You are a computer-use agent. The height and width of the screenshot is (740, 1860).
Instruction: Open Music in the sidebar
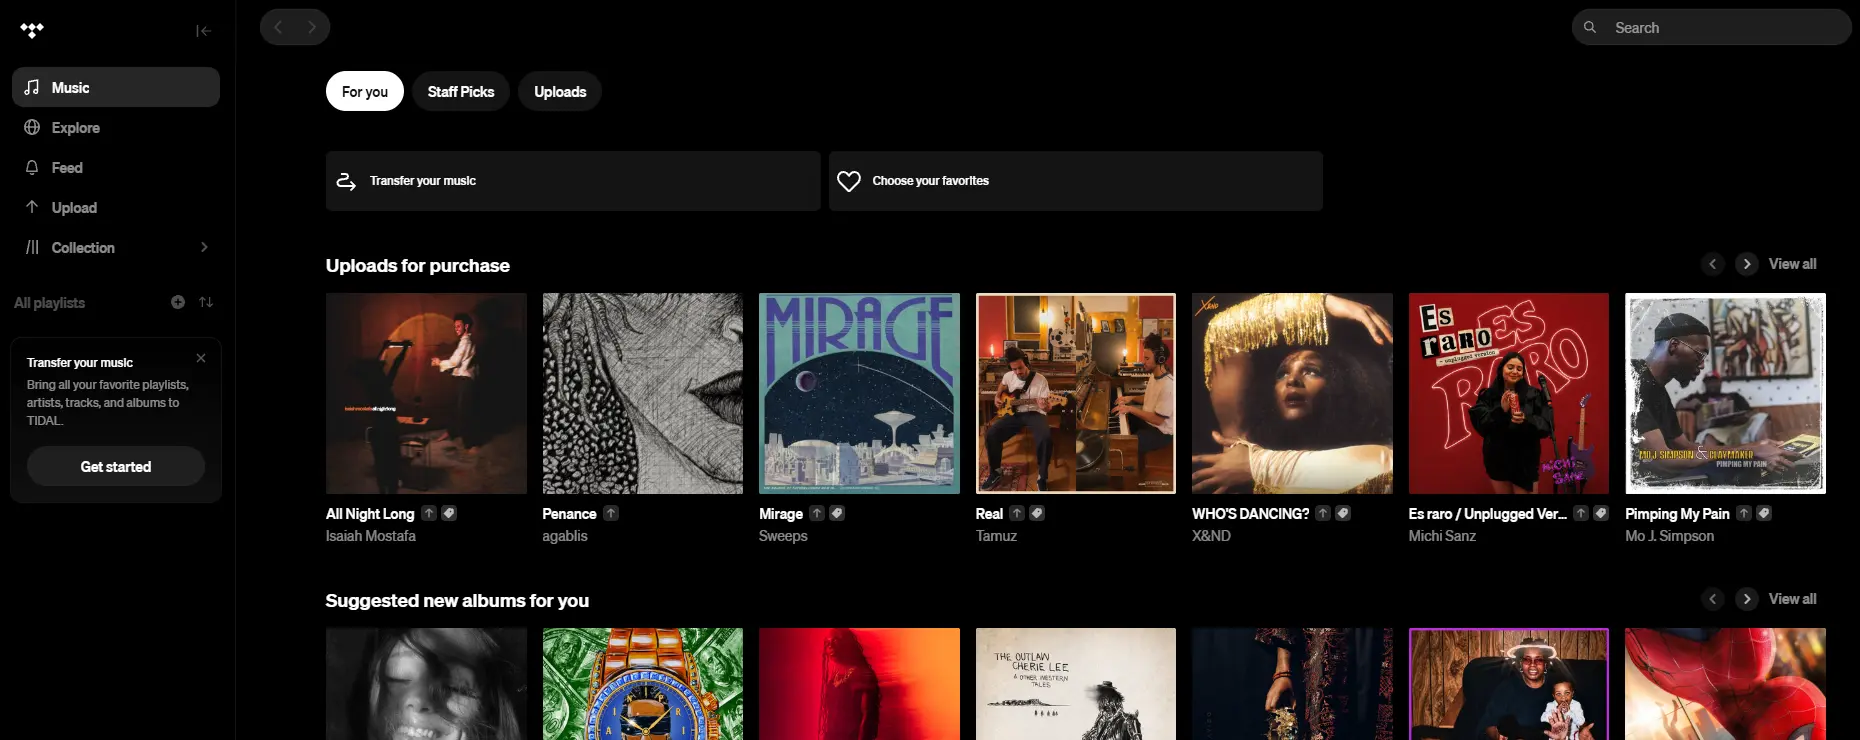click(x=116, y=87)
